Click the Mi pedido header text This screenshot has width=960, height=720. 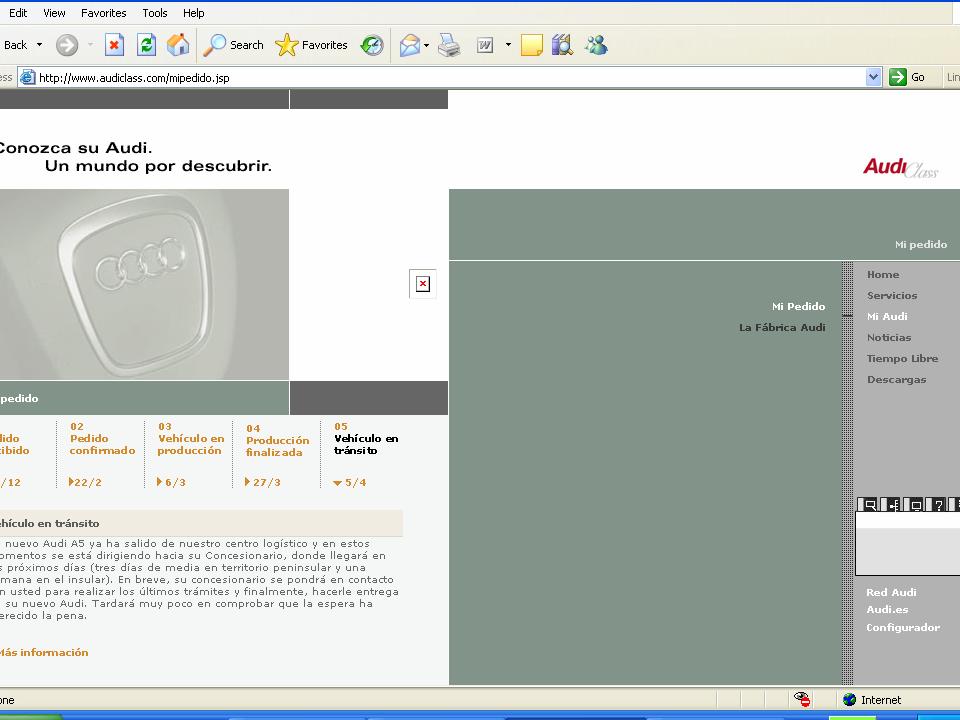921,245
